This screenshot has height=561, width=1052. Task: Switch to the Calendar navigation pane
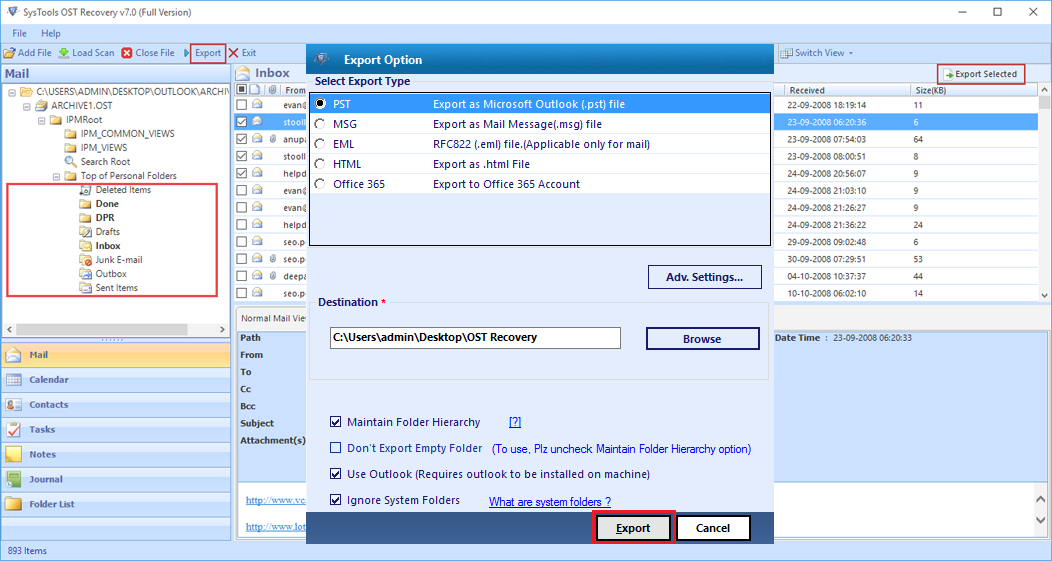(x=116, y=380)
